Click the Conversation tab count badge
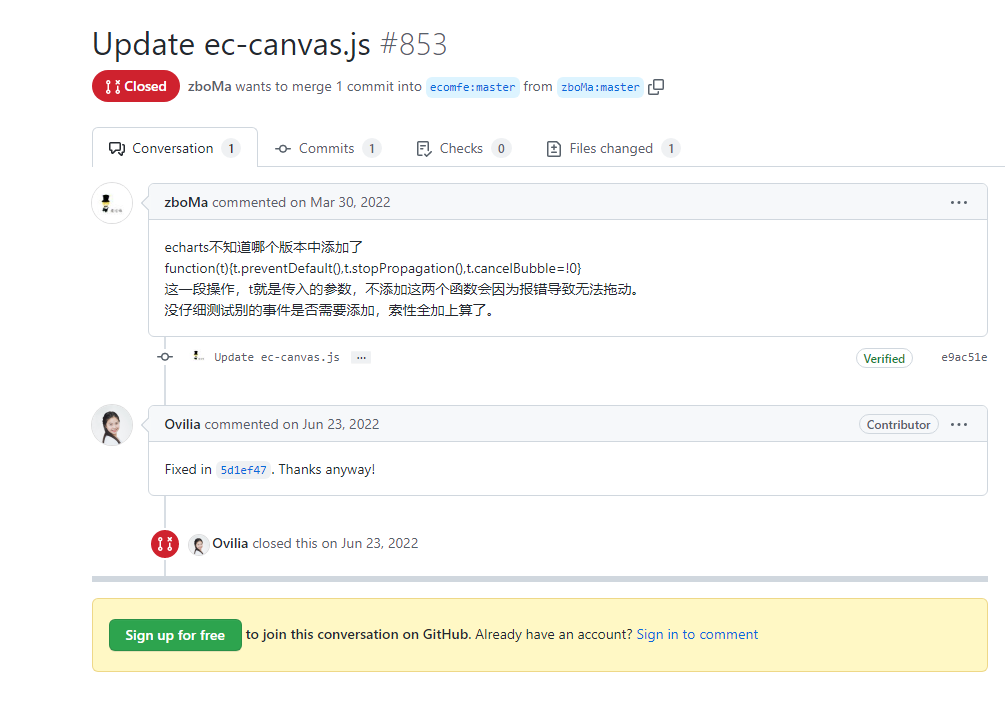This screenshot has height=703, width=1005. (x=231, y=148)
